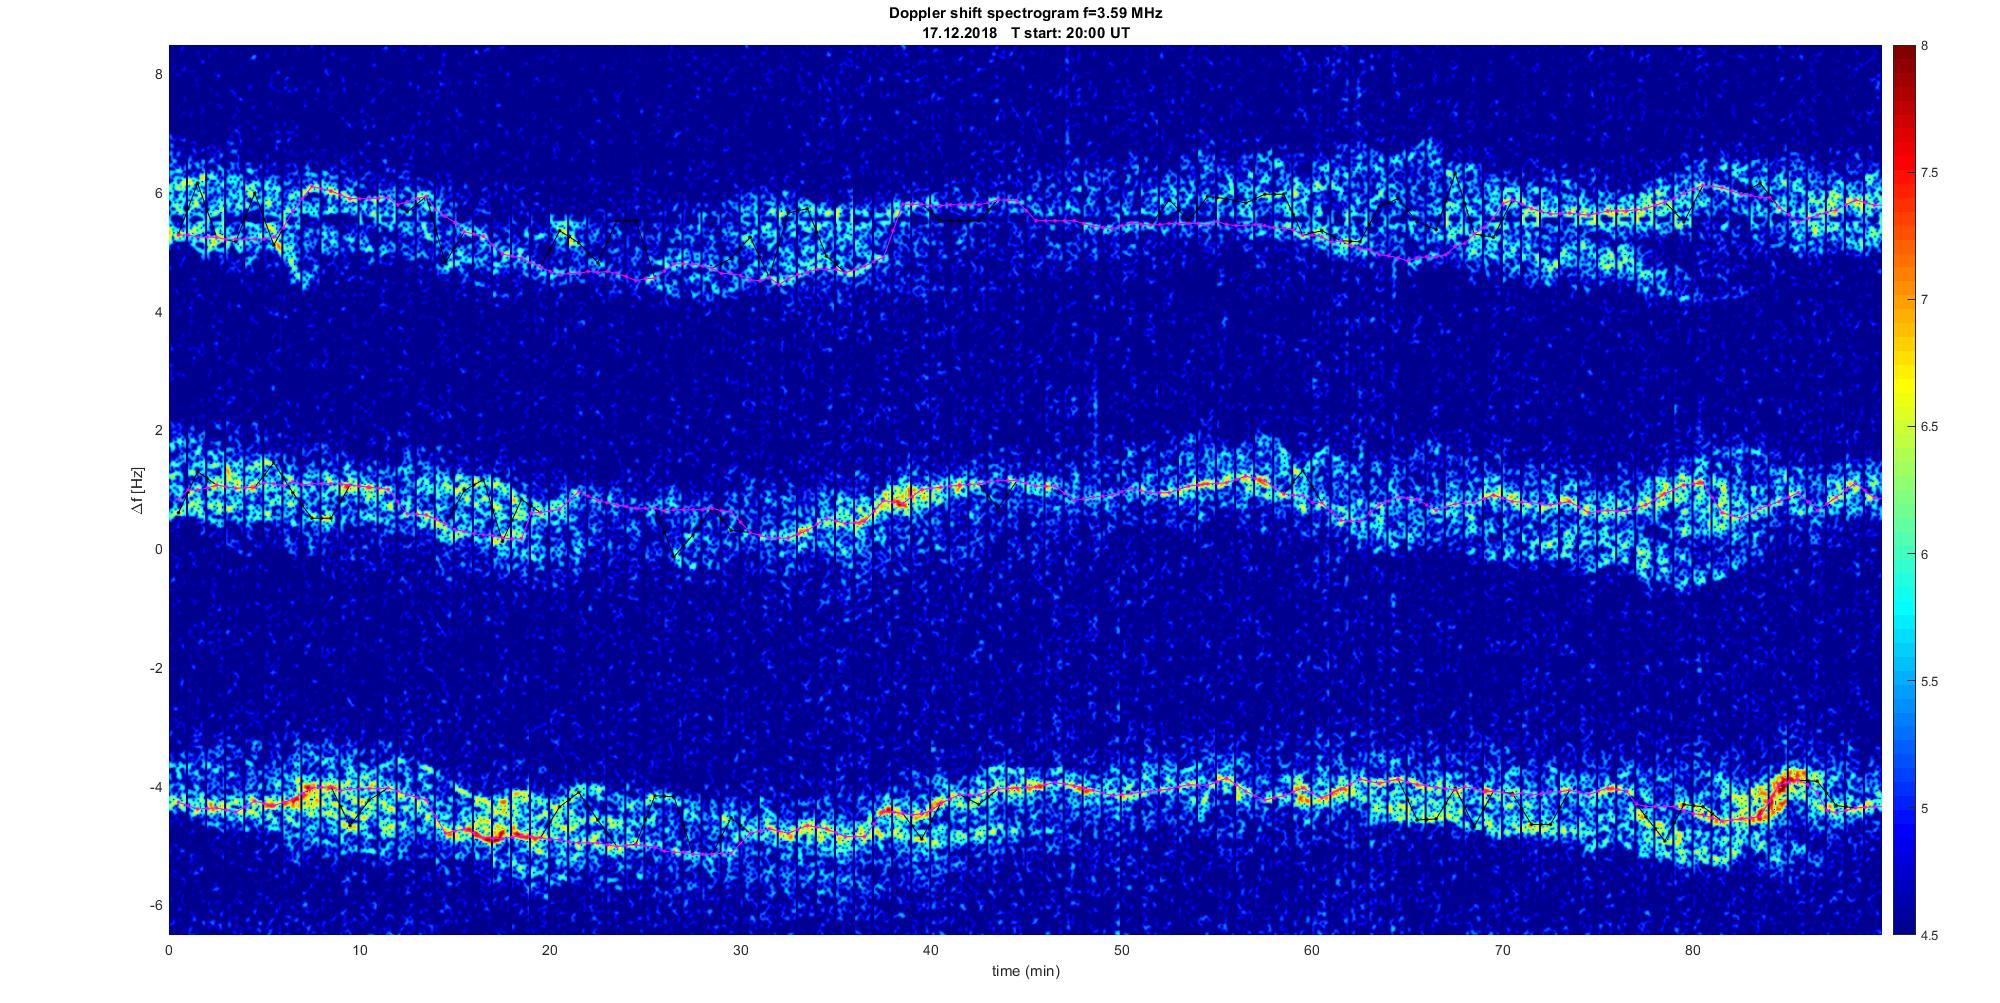The height and width of the screenshot is (1003, 2000).
Task: Click the y-axis tick label "-2"
Action: [155, 668]
